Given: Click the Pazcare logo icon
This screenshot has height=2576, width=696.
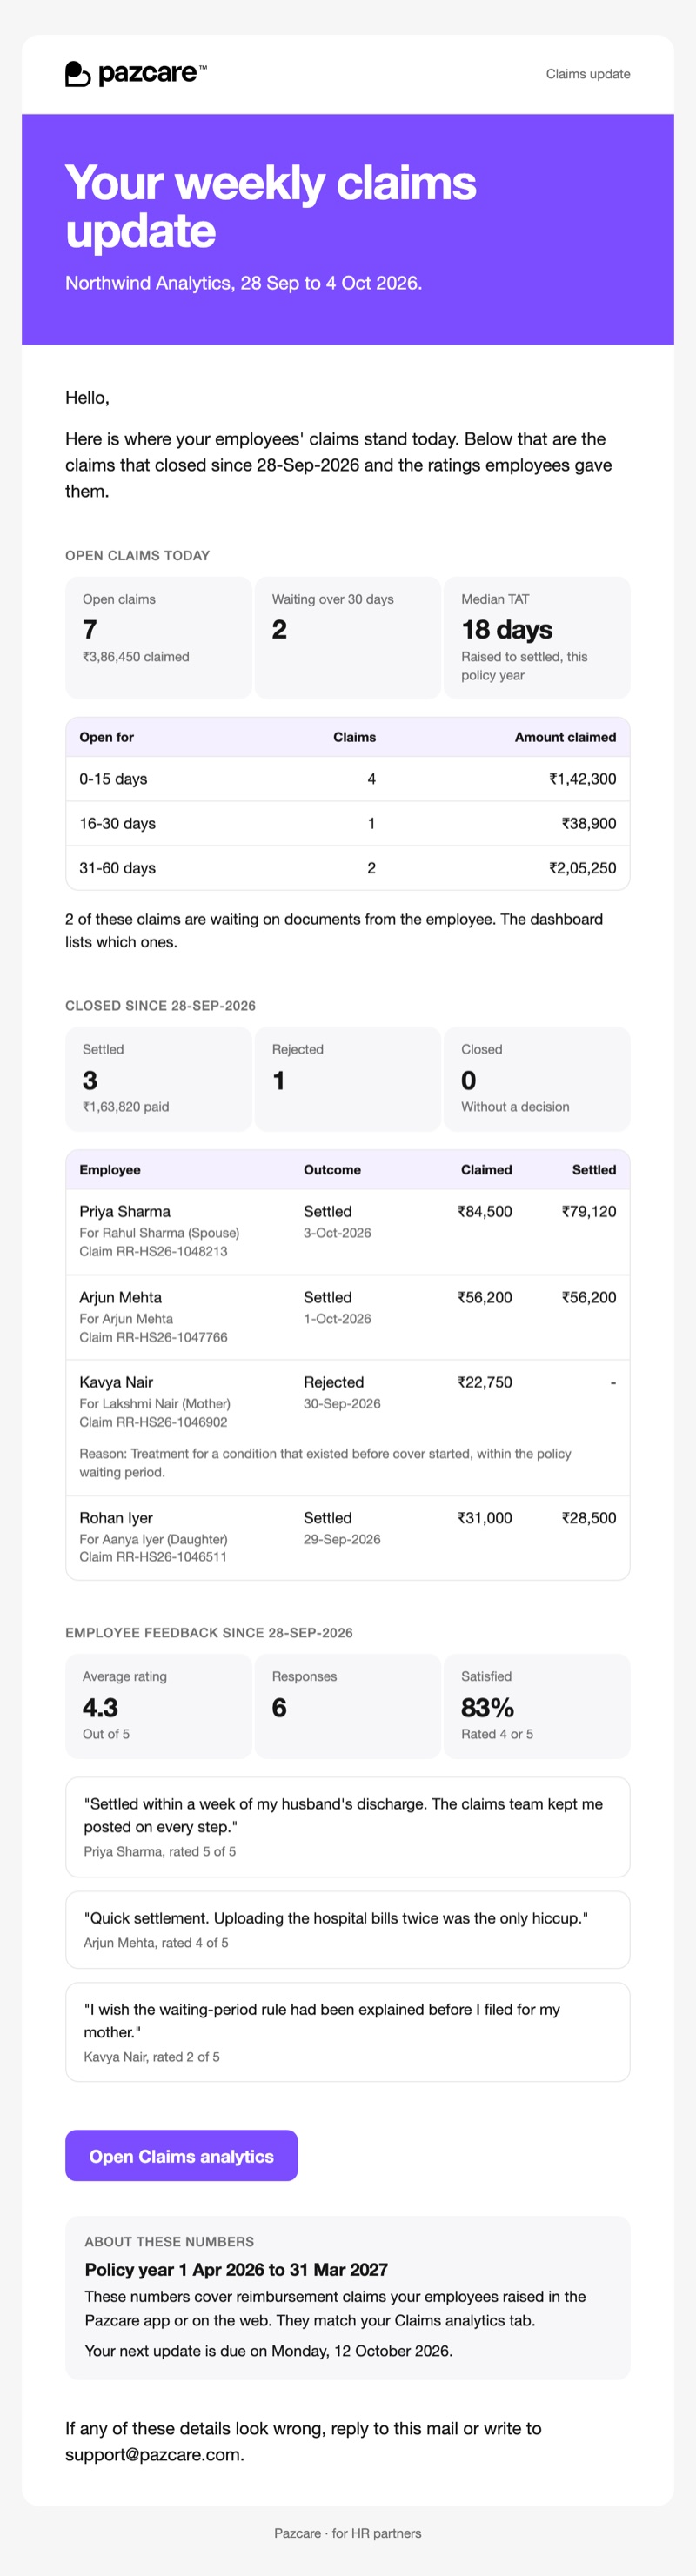Looking at the screenshot, I should click(x=78, y=74).
